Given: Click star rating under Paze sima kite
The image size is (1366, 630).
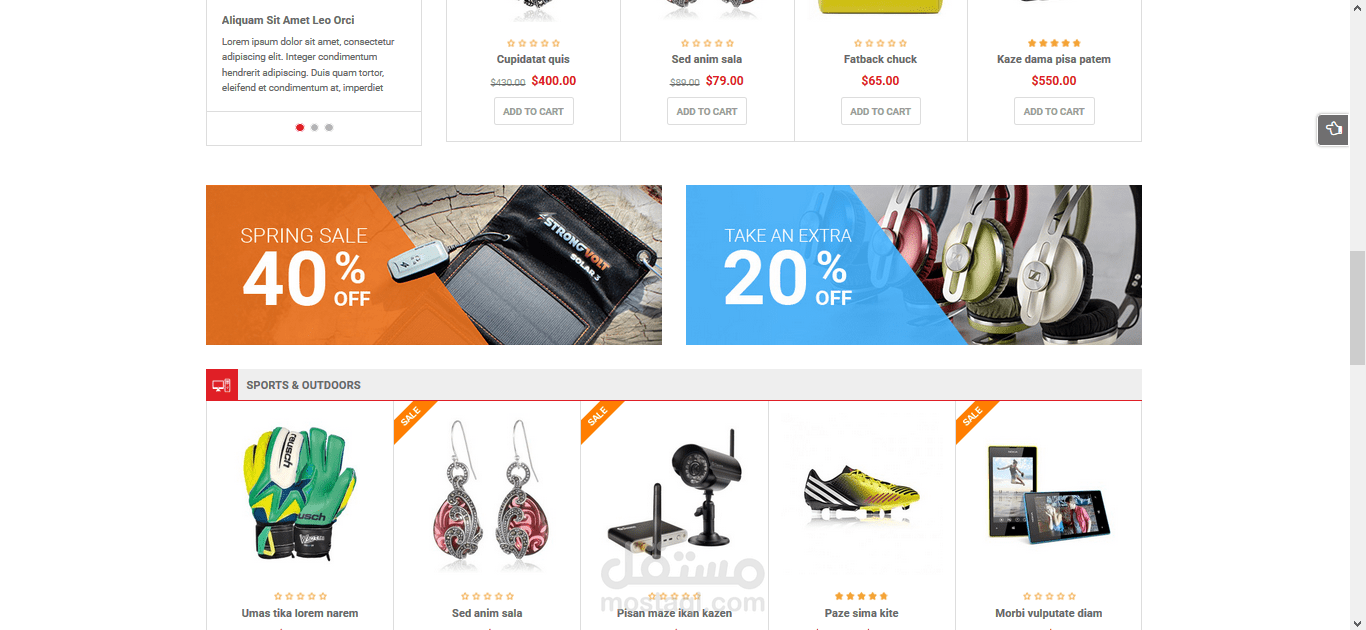Looking at the screenshot, I should pyautogui.click(x=861, y=596).
